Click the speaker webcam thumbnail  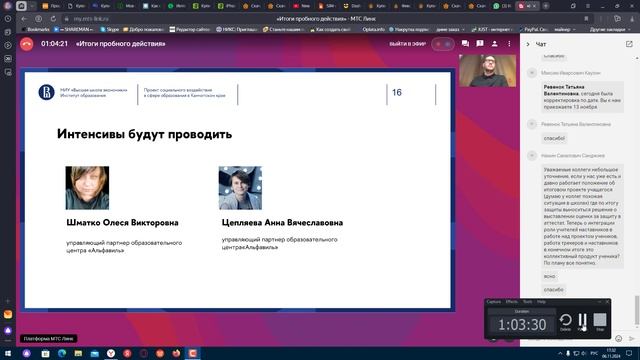[487, 70]
